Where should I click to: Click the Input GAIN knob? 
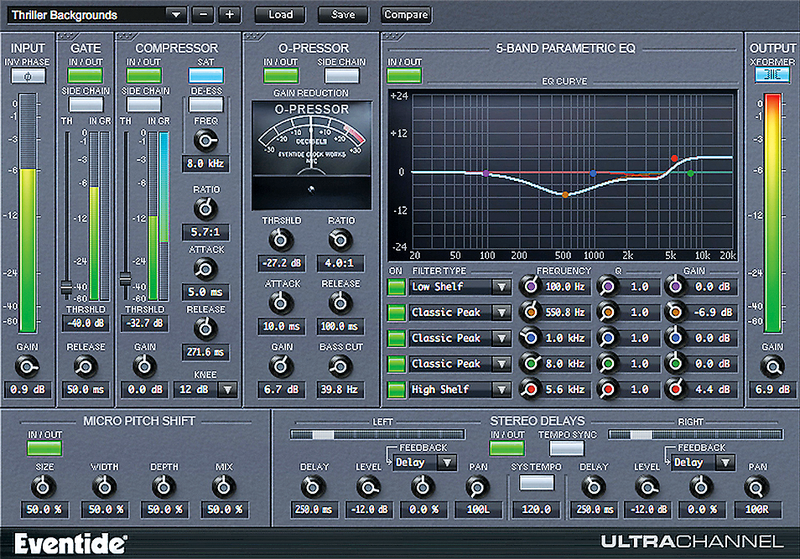[27, 366]
